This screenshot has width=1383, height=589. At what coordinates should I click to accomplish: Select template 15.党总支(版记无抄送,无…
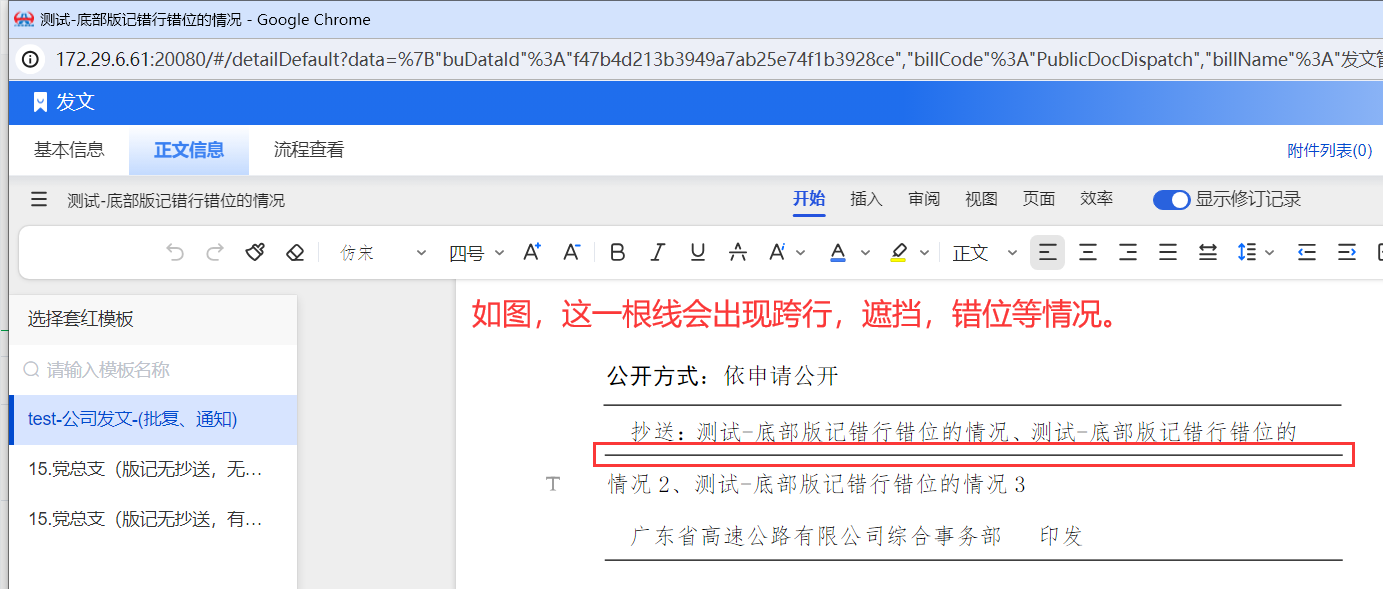[x=153, y=469]
